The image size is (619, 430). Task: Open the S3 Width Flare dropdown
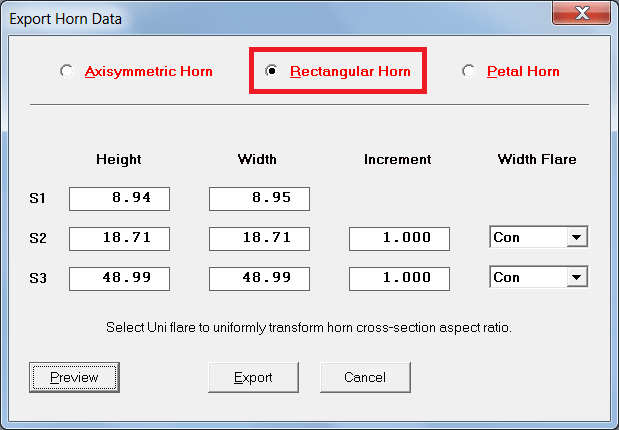577,277
